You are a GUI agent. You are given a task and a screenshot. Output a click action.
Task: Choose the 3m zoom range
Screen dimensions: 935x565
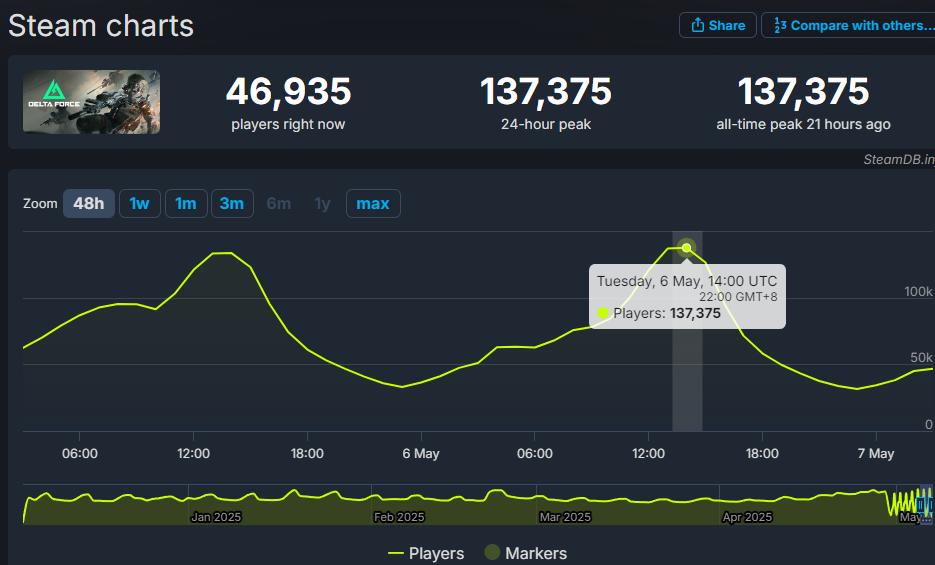coord(232,203)
